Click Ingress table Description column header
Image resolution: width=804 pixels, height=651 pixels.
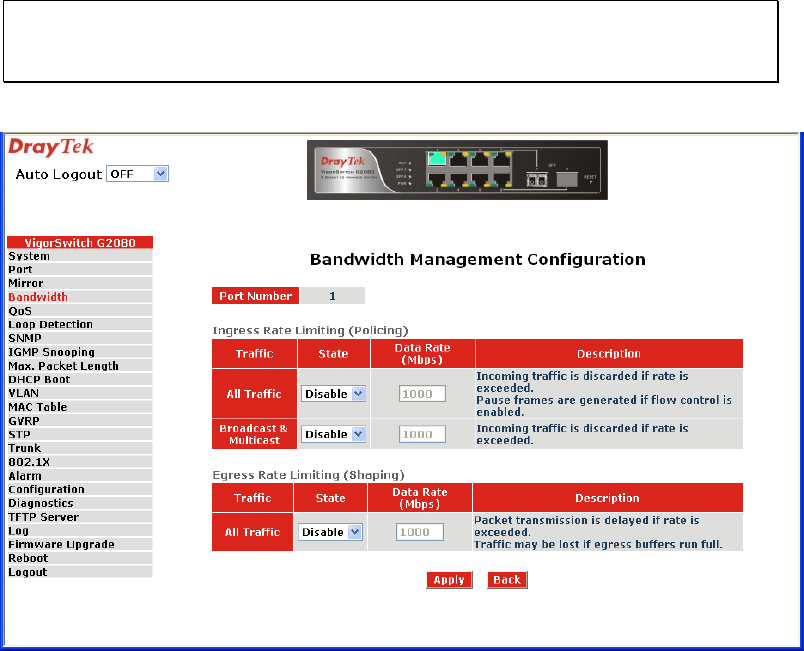click(x=609, y=354)
